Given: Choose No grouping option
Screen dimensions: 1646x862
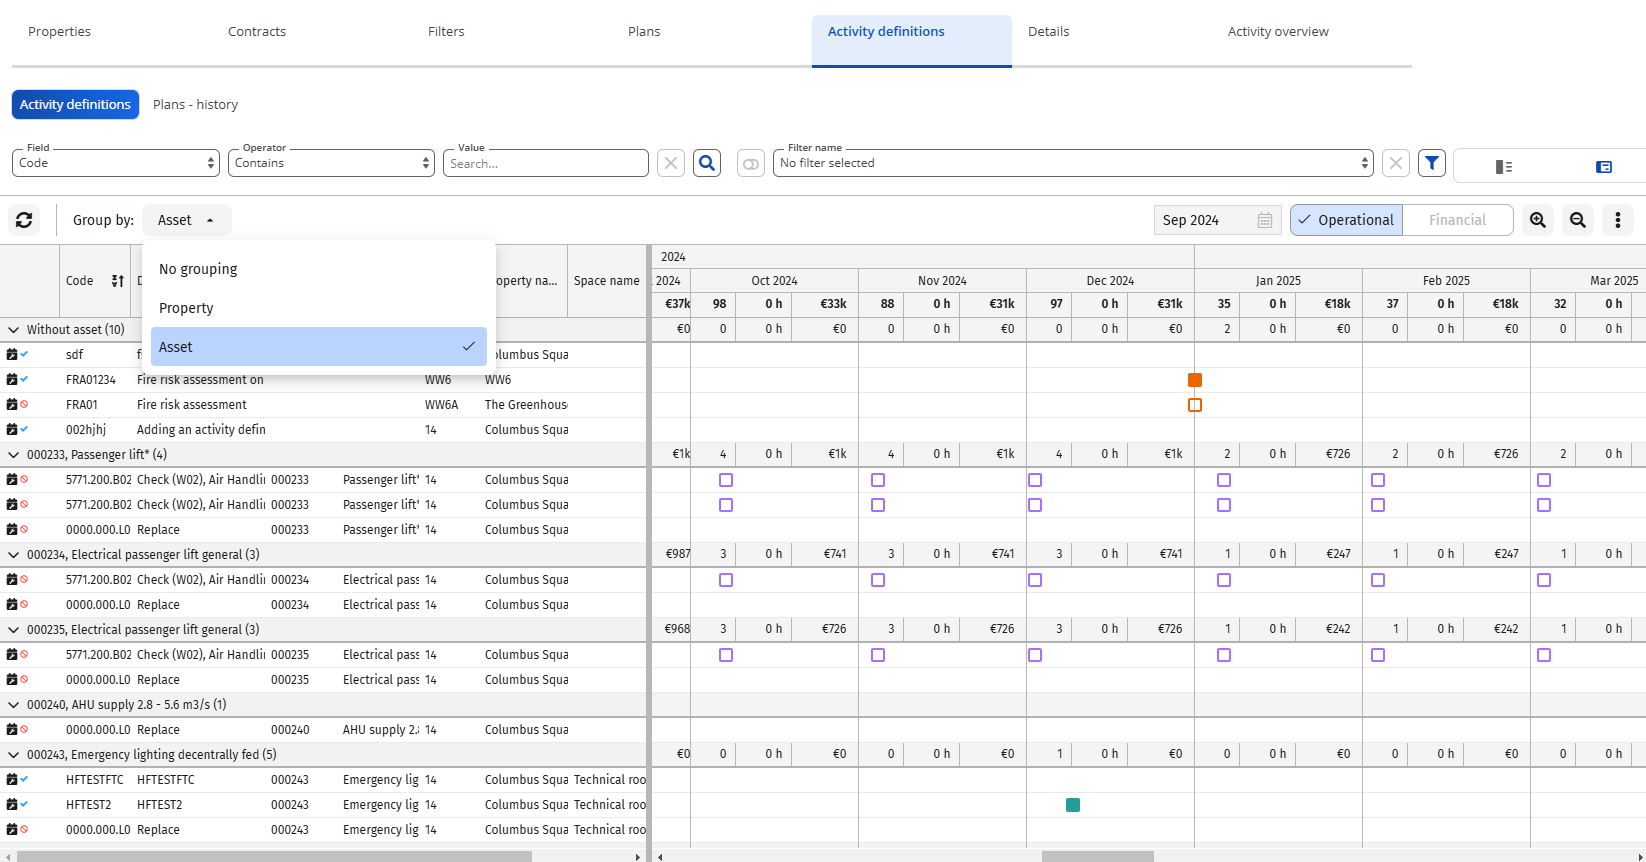Looking at the screenshot, I should point(319,269).
